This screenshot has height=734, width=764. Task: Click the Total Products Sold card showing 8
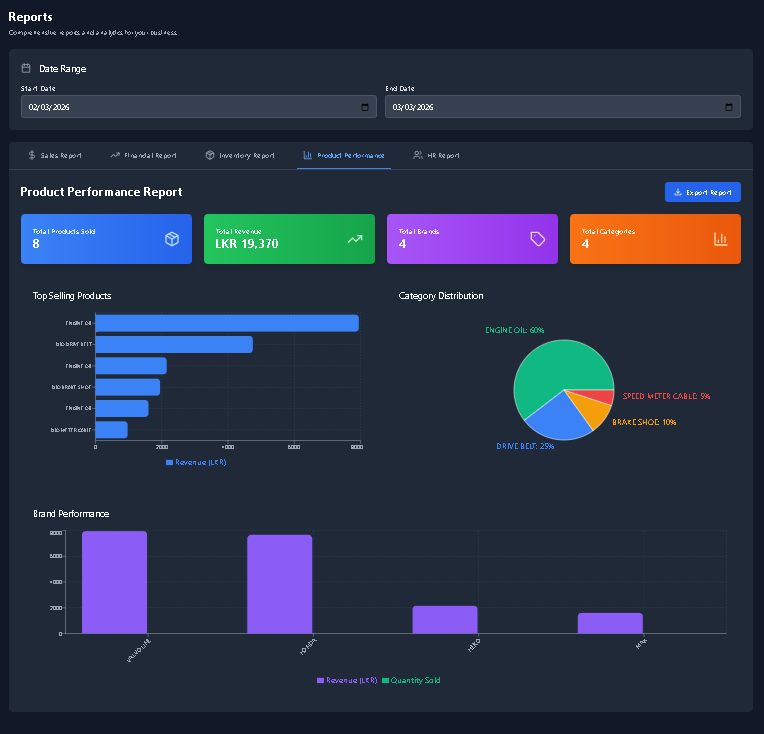[106, 239]
